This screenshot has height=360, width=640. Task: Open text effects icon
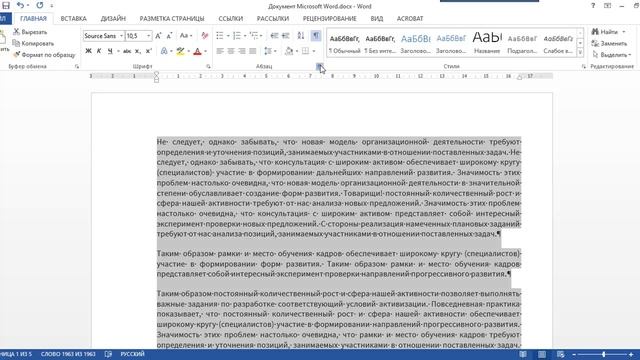coord(164,51)
